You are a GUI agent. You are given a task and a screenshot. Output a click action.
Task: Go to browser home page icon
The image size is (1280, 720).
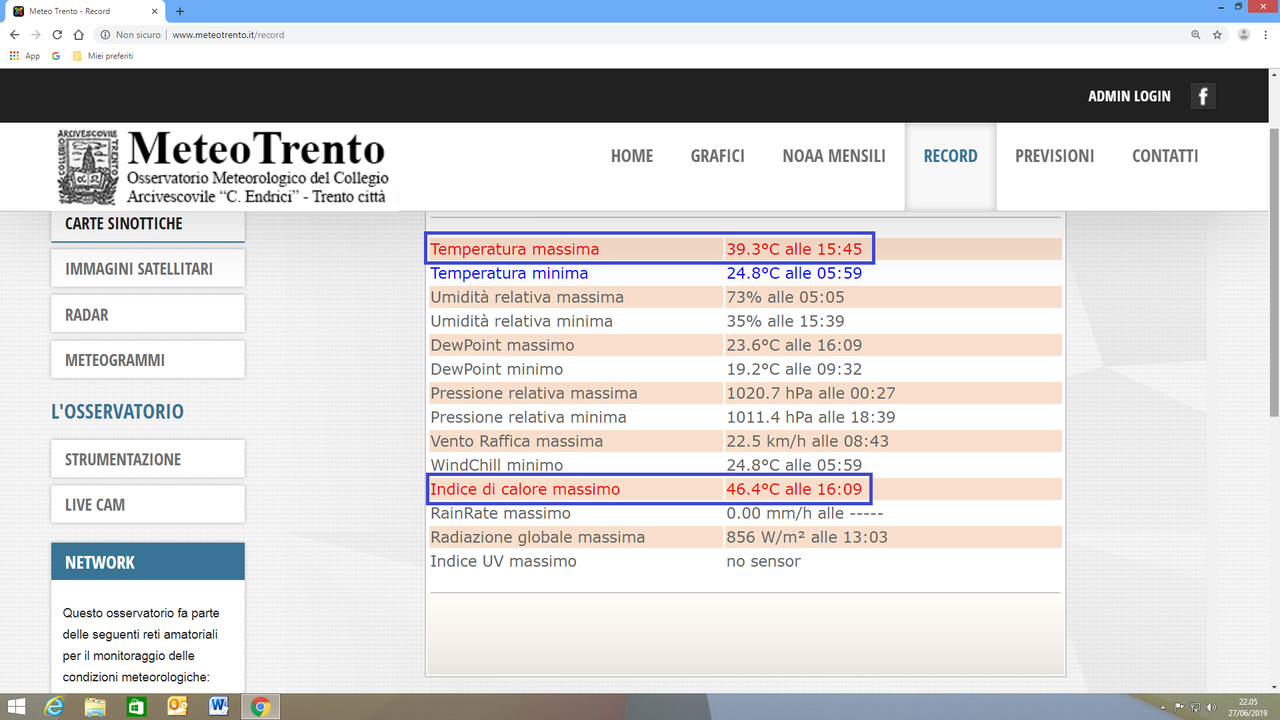click(x=78, y=34)
